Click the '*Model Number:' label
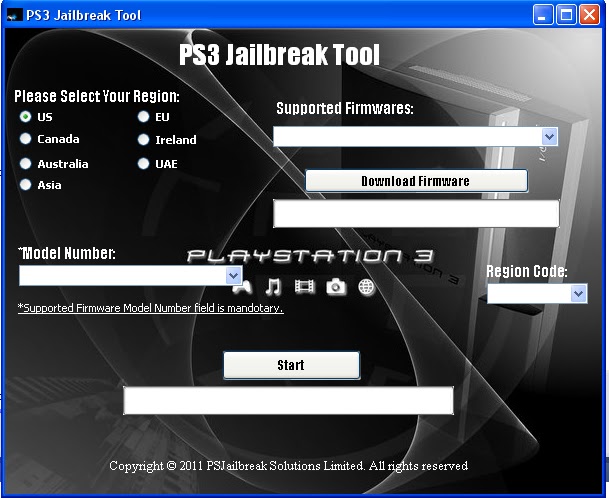This screenshot has width=609, height=498. 66,253
